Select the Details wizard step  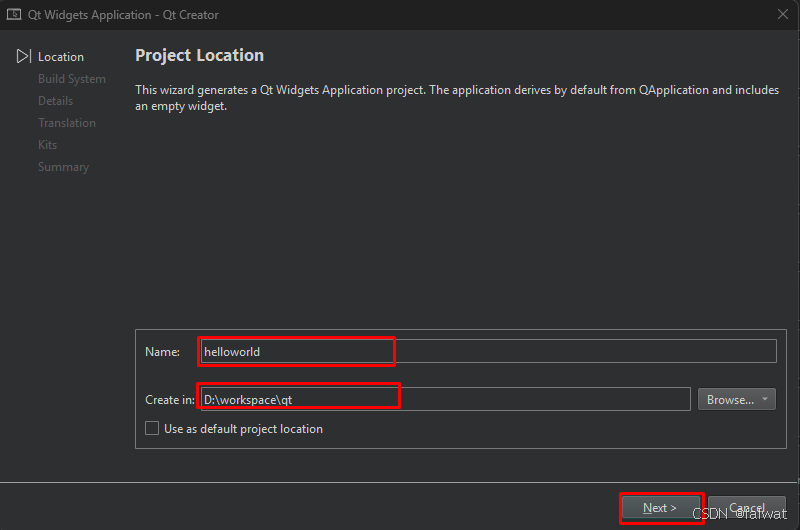56,101
